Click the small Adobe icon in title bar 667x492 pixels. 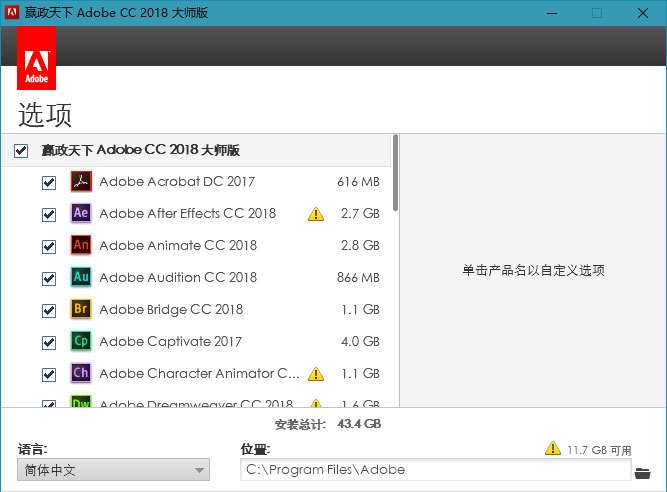pos(11,12)
